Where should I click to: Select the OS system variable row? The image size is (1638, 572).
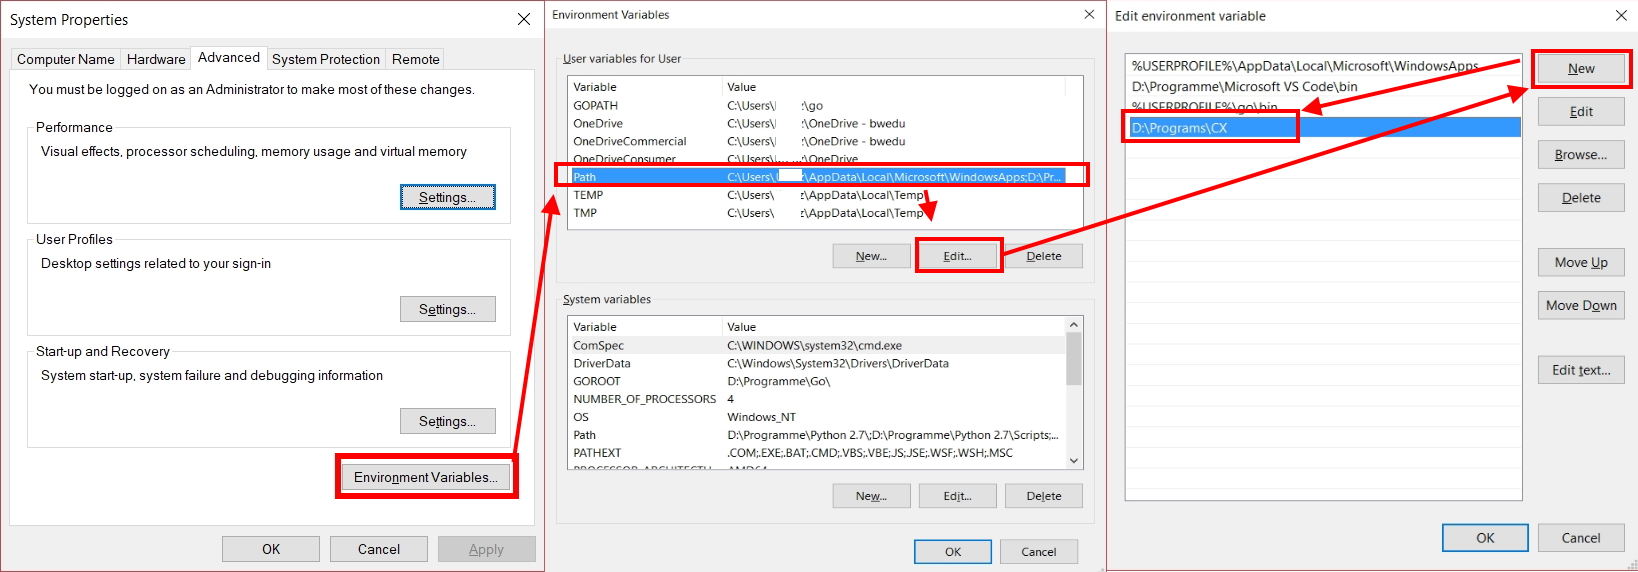click(x=817, y=417)
